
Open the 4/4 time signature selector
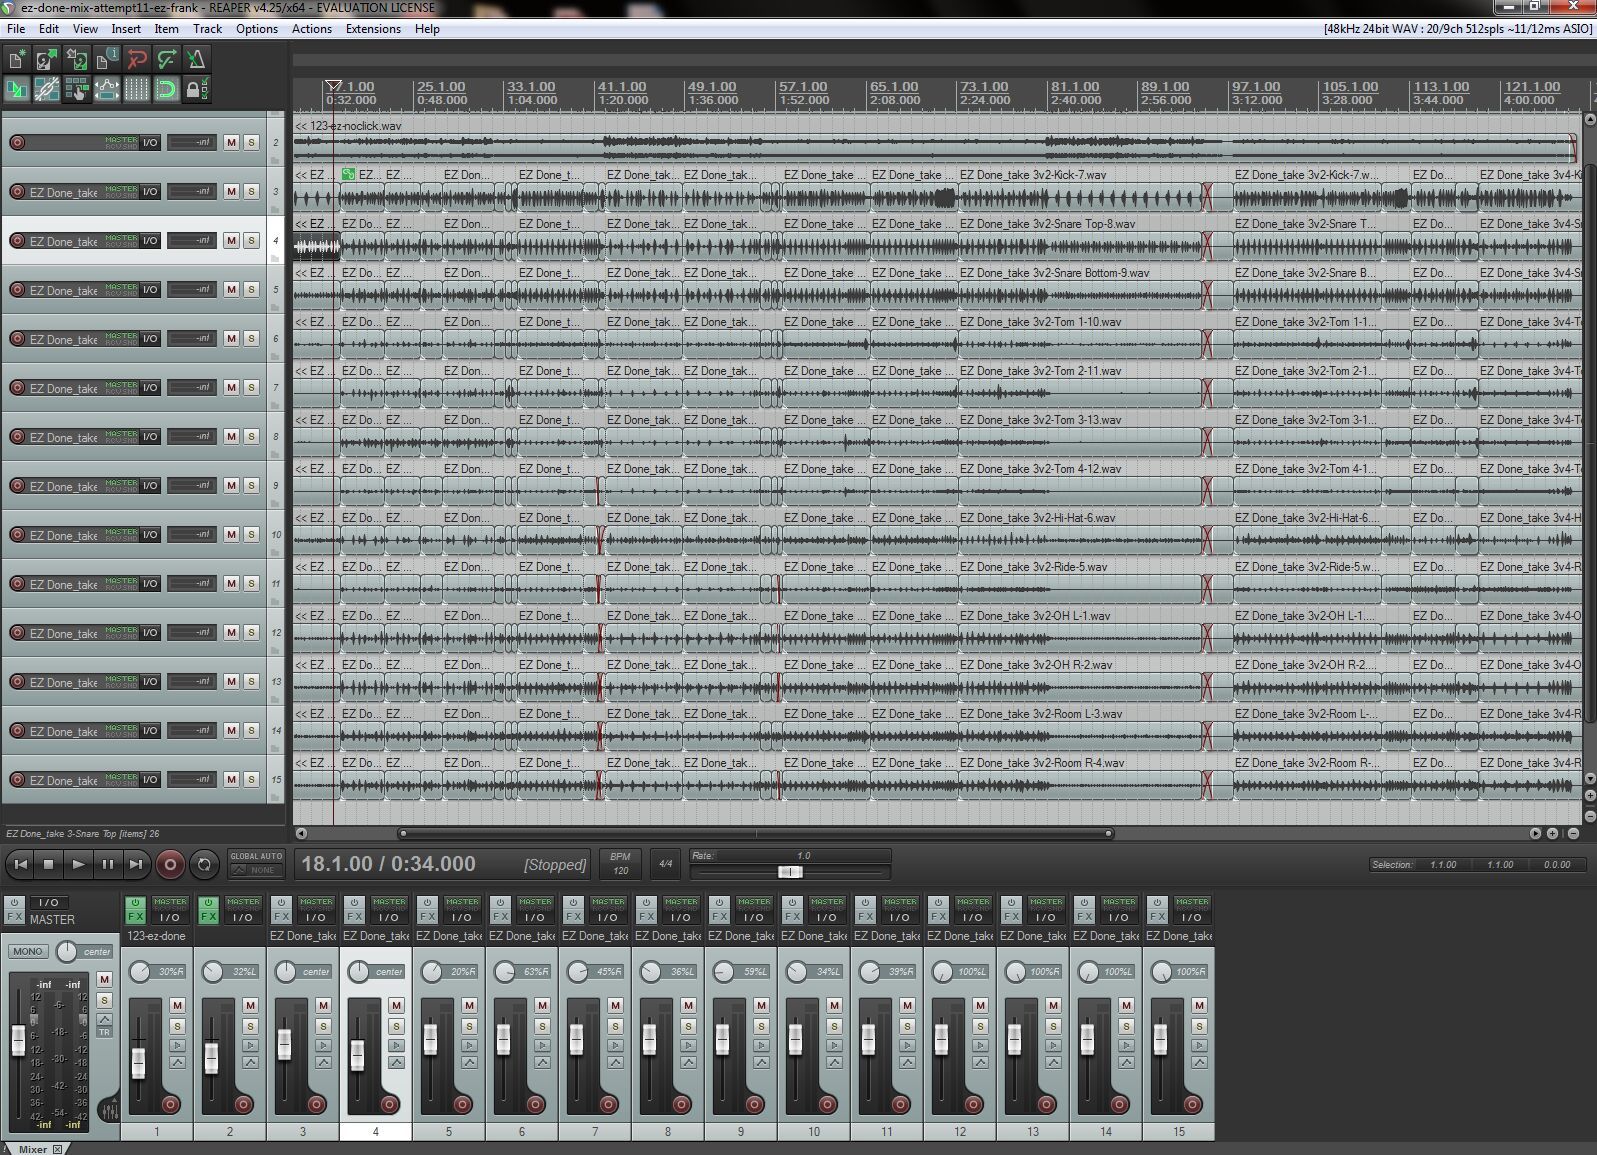(665, 864)
